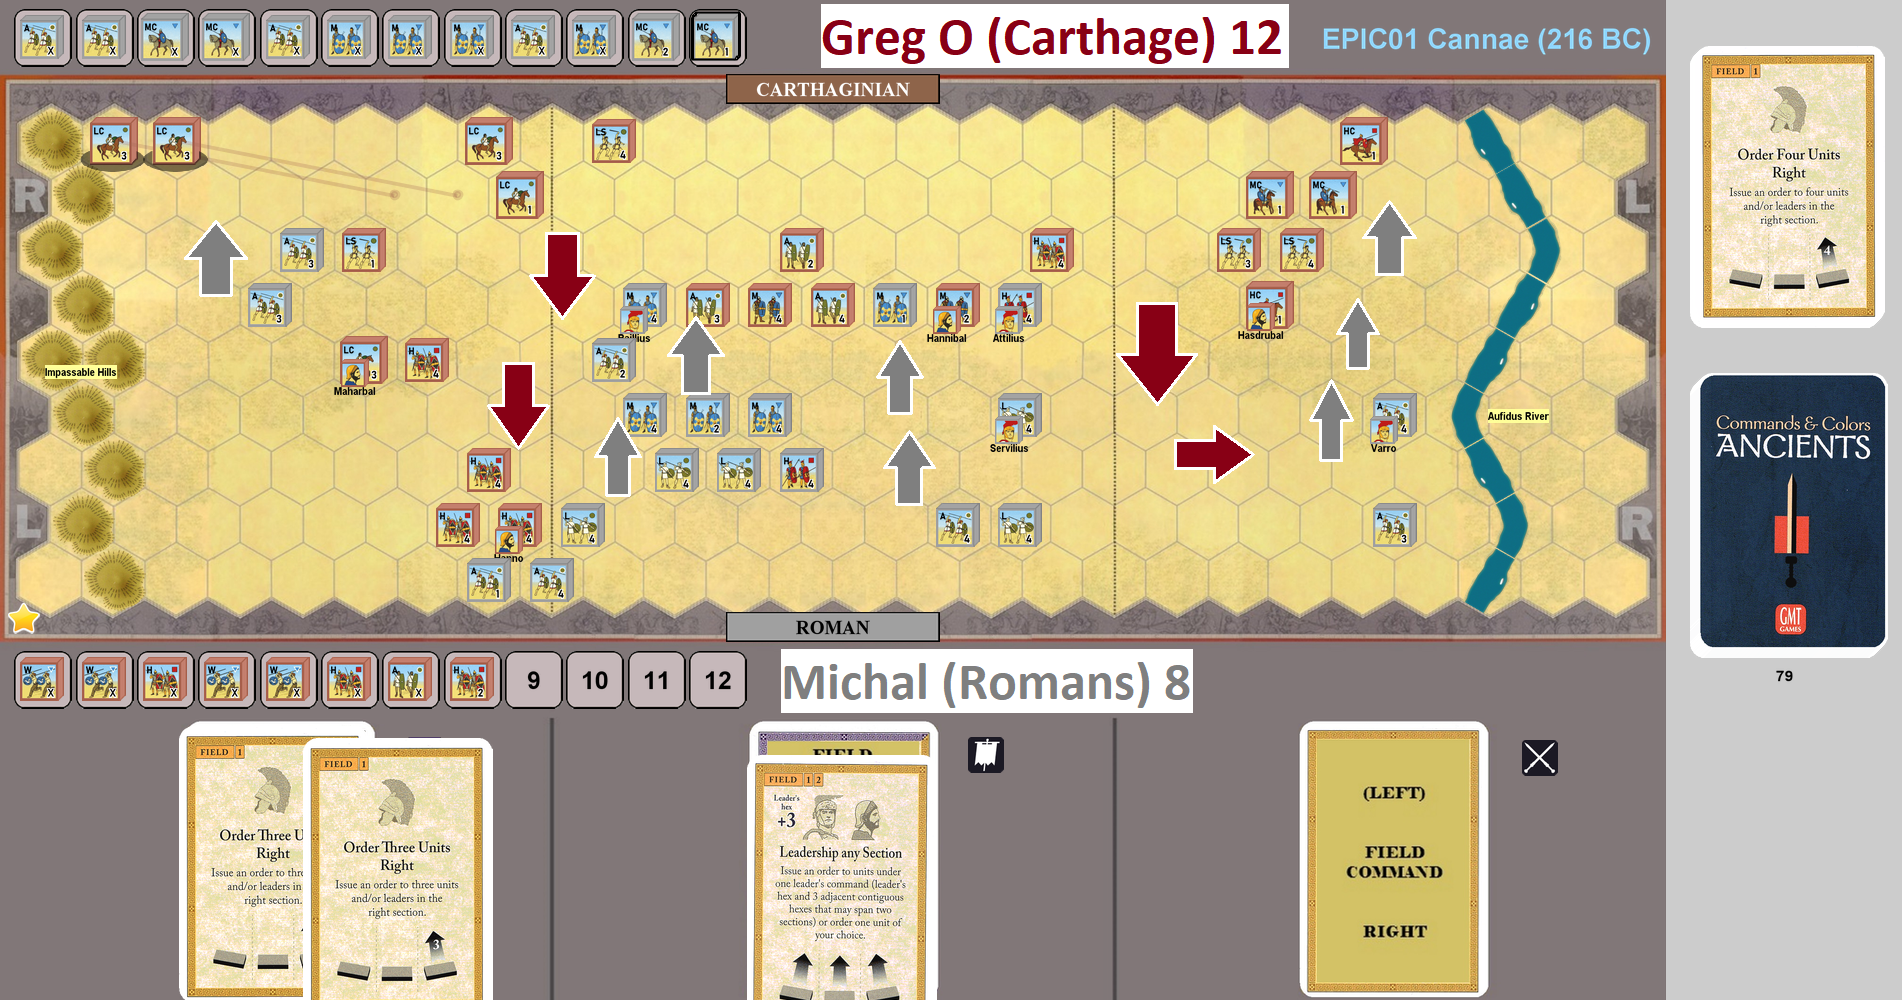
Task: Click victory banner slot 9
Action: click(x=533, y=681)
